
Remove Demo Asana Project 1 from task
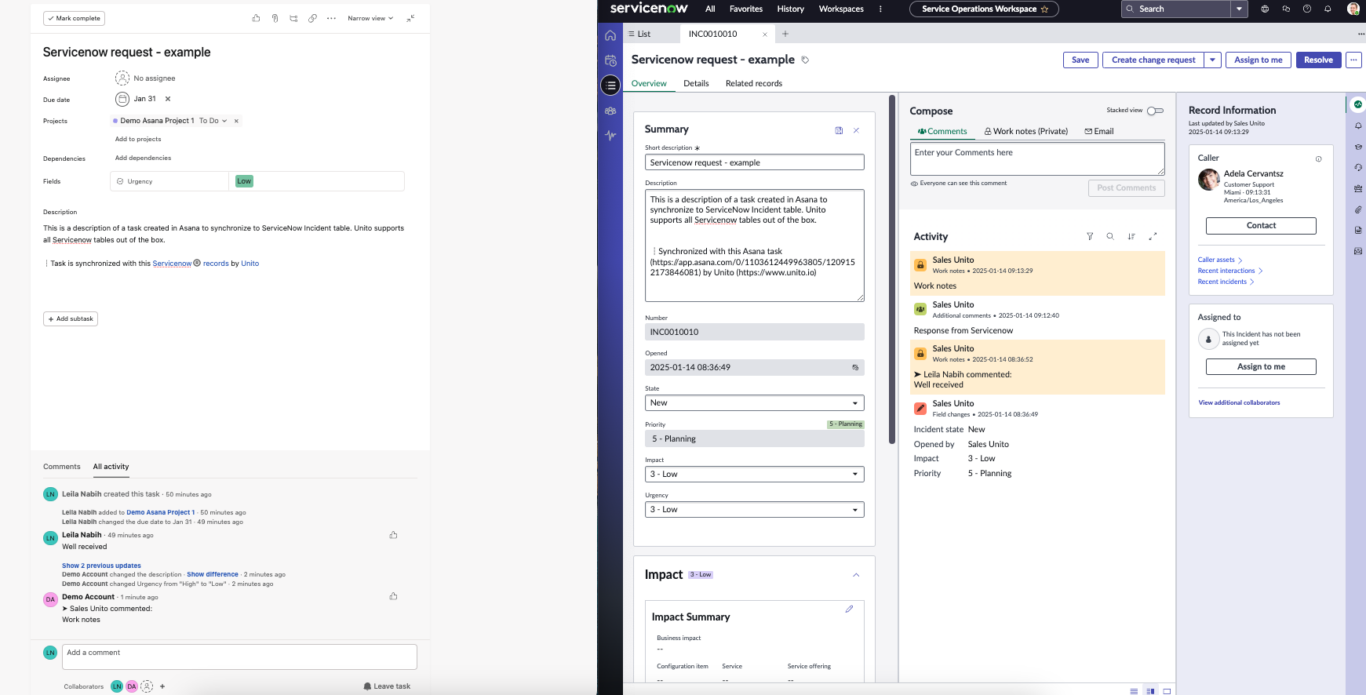[236, 121]
